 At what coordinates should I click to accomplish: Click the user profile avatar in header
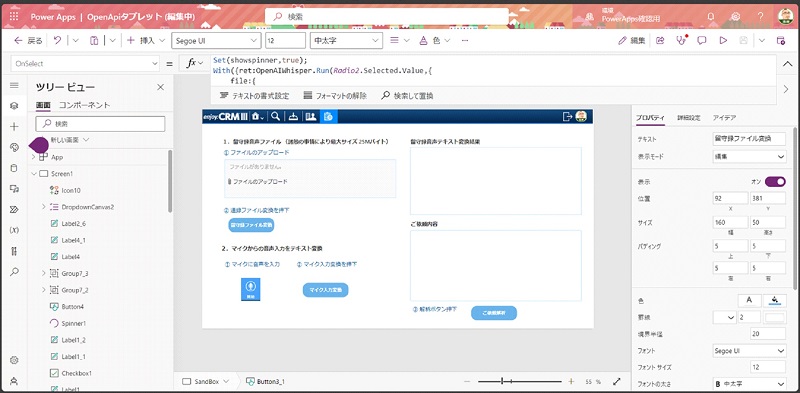786,16
